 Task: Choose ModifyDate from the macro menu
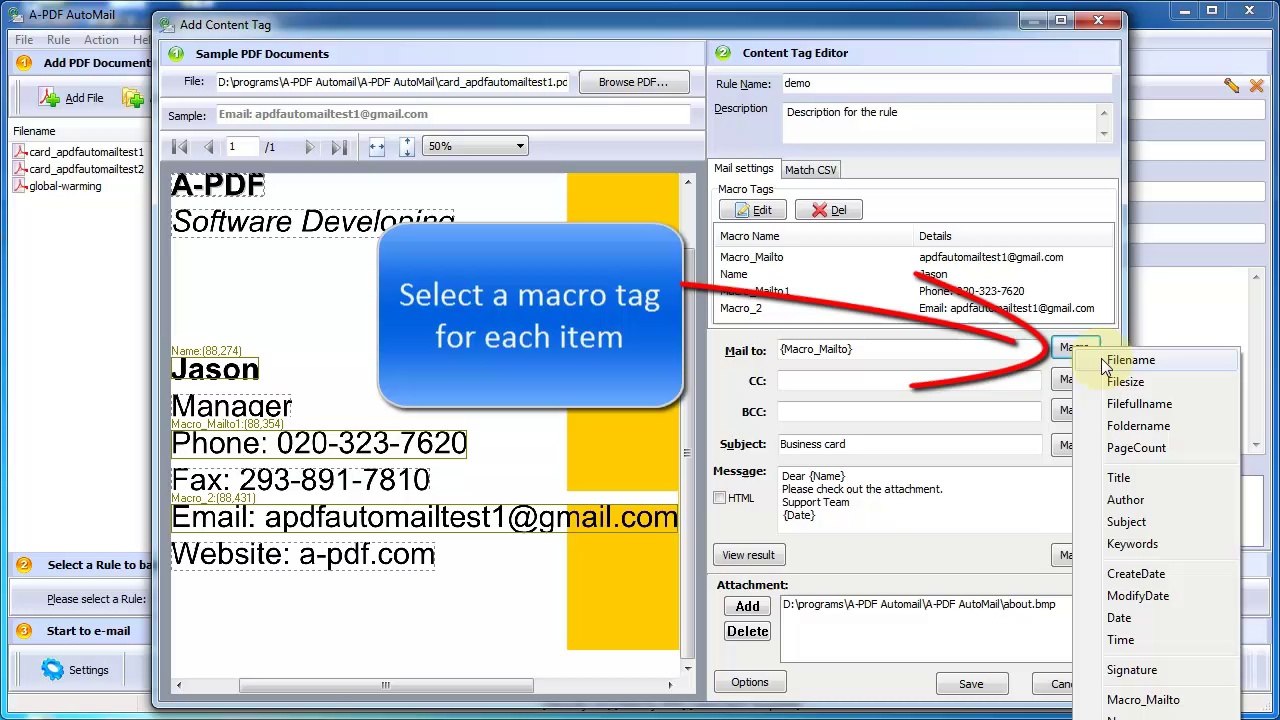pyautogui.click(x=1156, y=596)
